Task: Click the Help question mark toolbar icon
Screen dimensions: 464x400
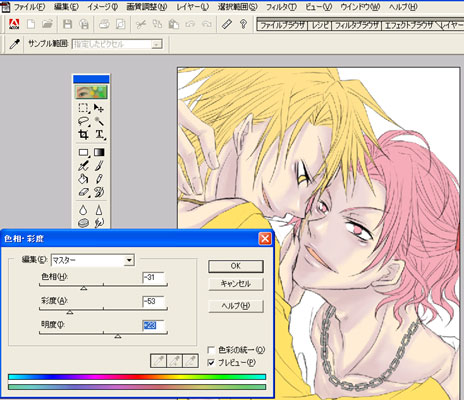Action: pyautogui.click(x=243, y=24)
